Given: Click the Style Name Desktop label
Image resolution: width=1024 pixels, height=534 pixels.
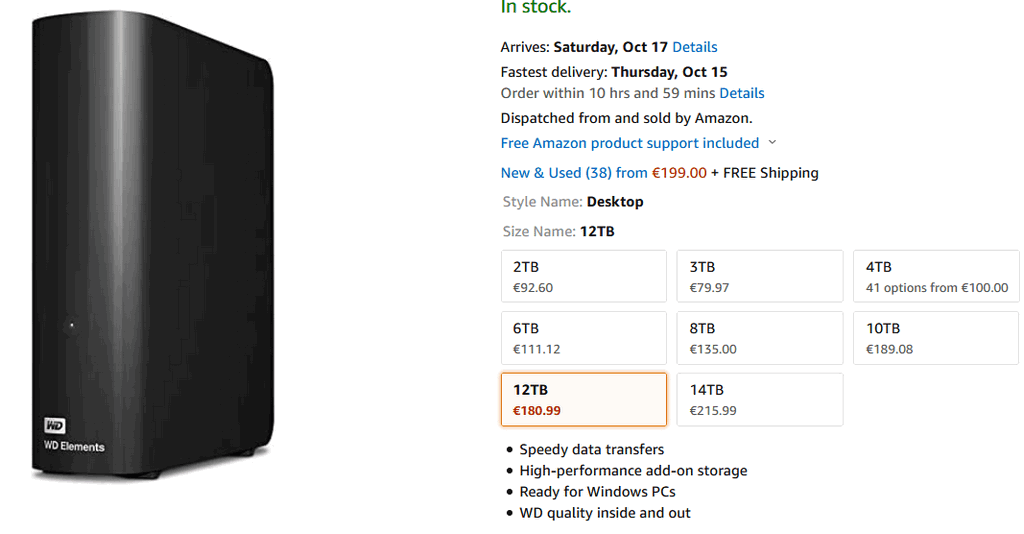Looking at the screenshot, I should click(573, 202).
